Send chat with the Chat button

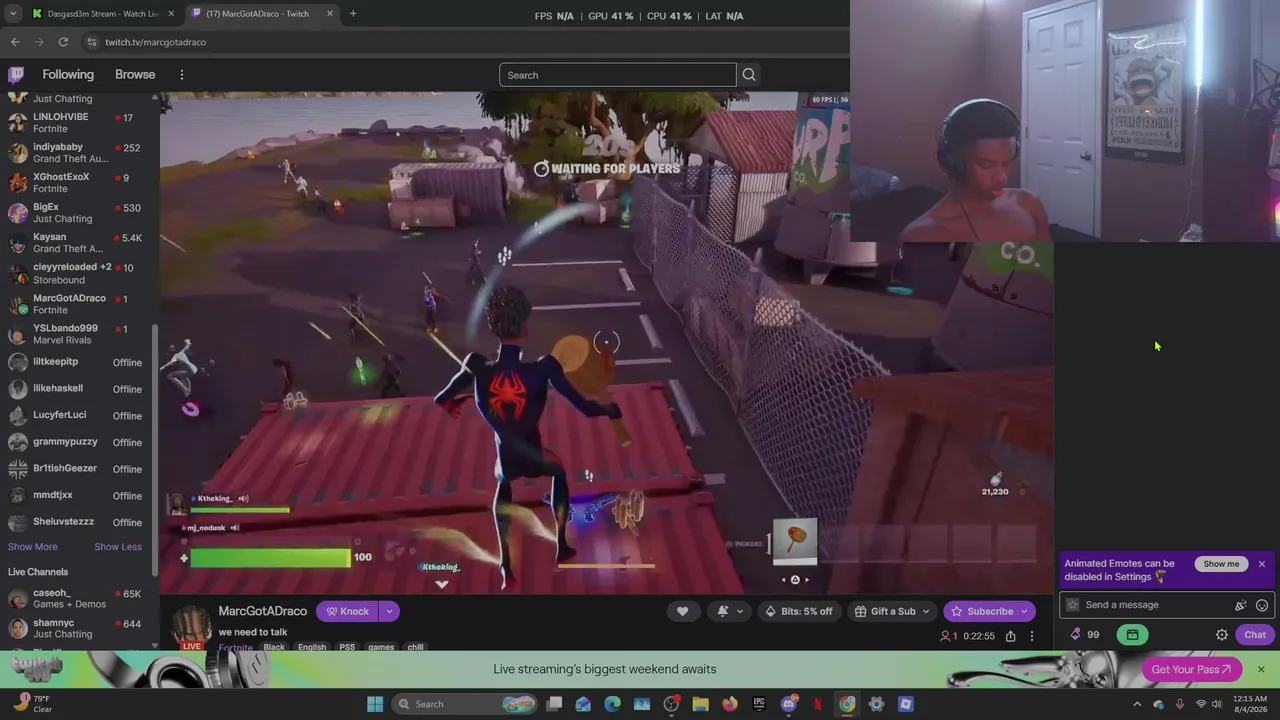[x=1255, y=634]
